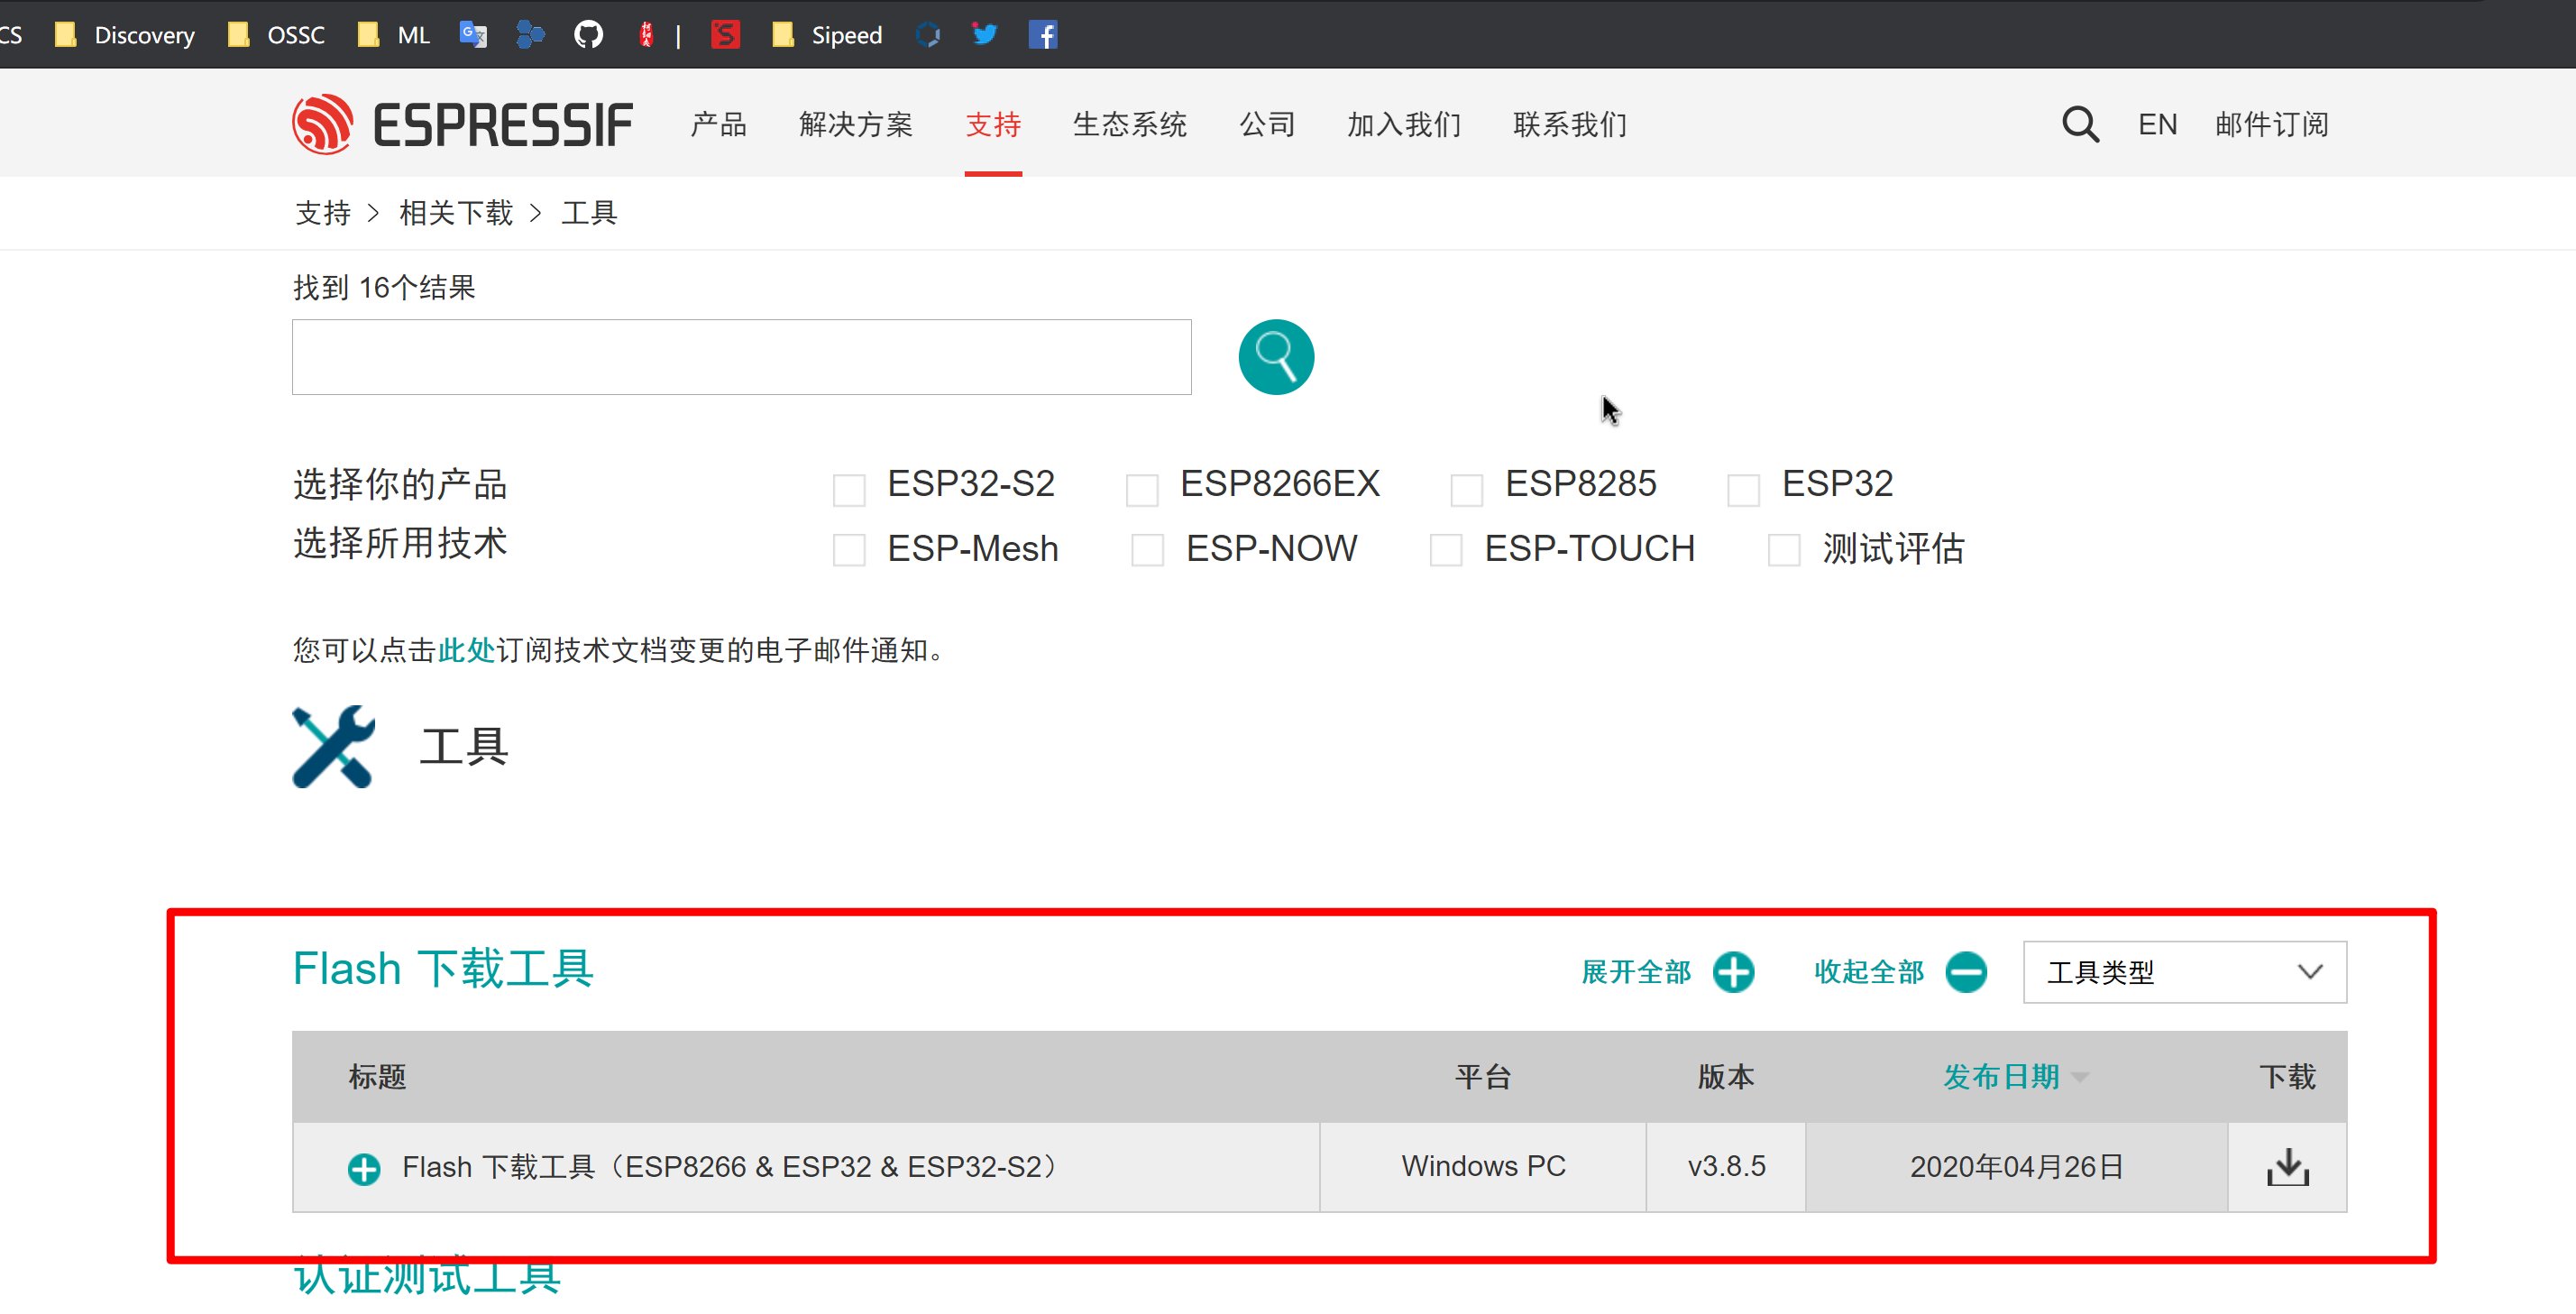2576x1314 pixels.
Task: Click the teal search magnifier button
Action: click(x=1275, y=357)
